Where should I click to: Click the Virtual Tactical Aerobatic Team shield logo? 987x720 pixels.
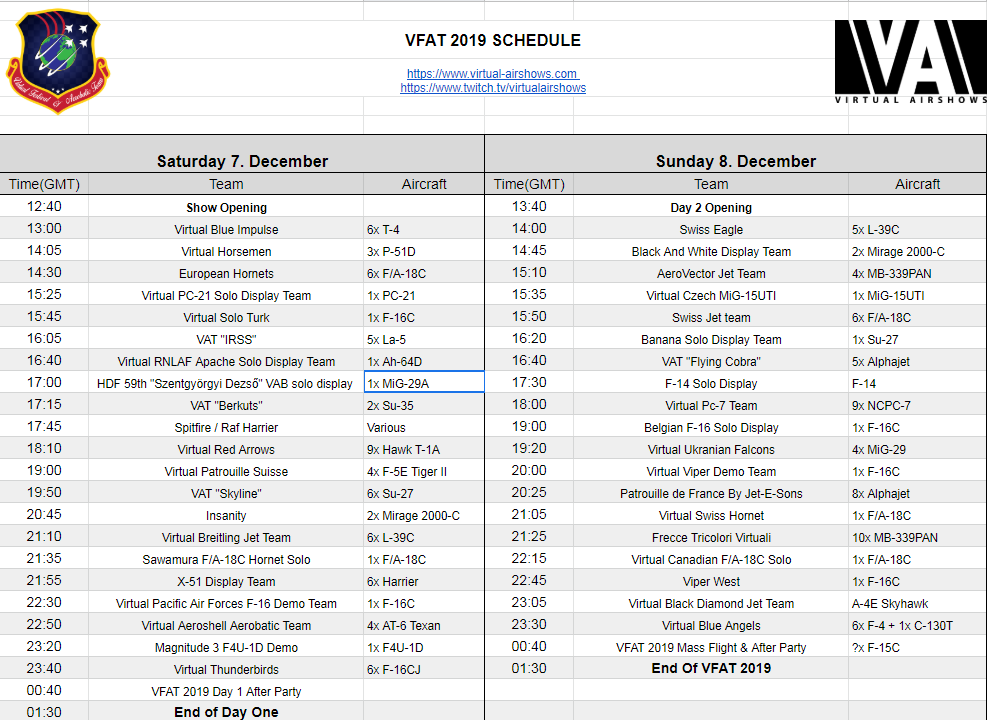[x=58, y=62]
